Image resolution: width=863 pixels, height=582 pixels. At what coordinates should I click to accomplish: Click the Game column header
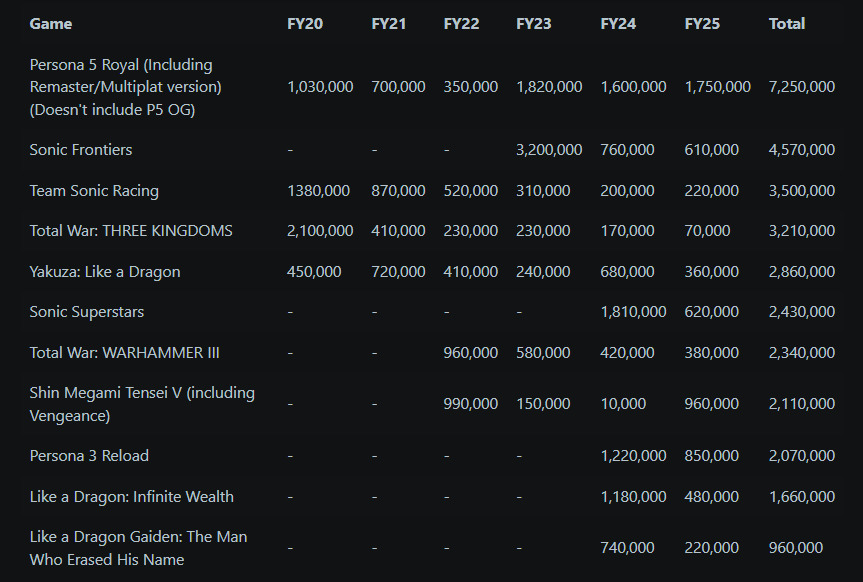pyautogui.click(x=51, y=24)
